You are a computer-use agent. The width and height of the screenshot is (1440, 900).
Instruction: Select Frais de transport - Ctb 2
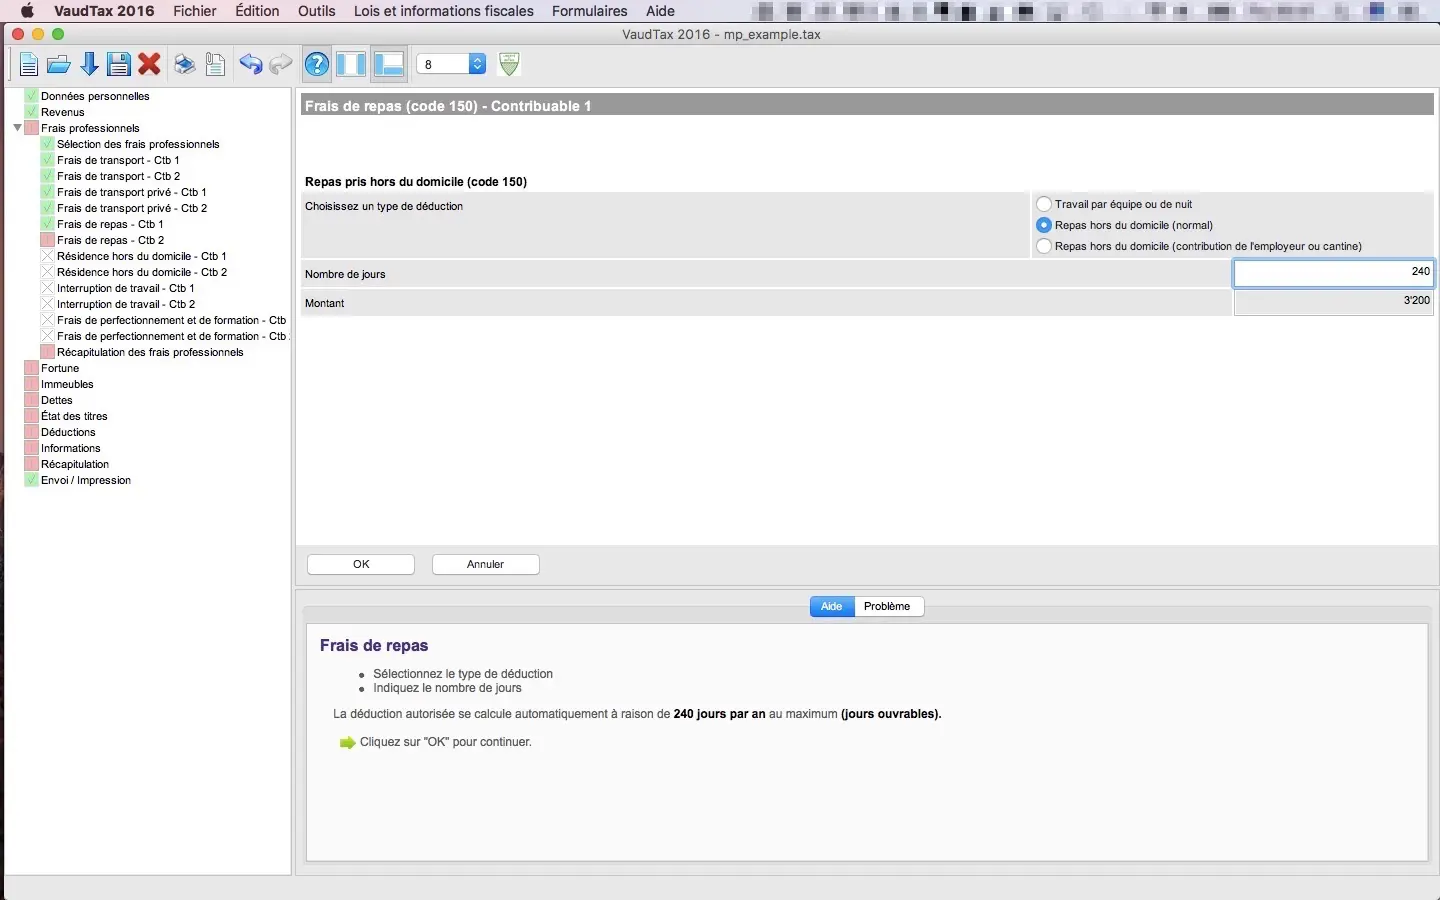[x=119, y=176]
